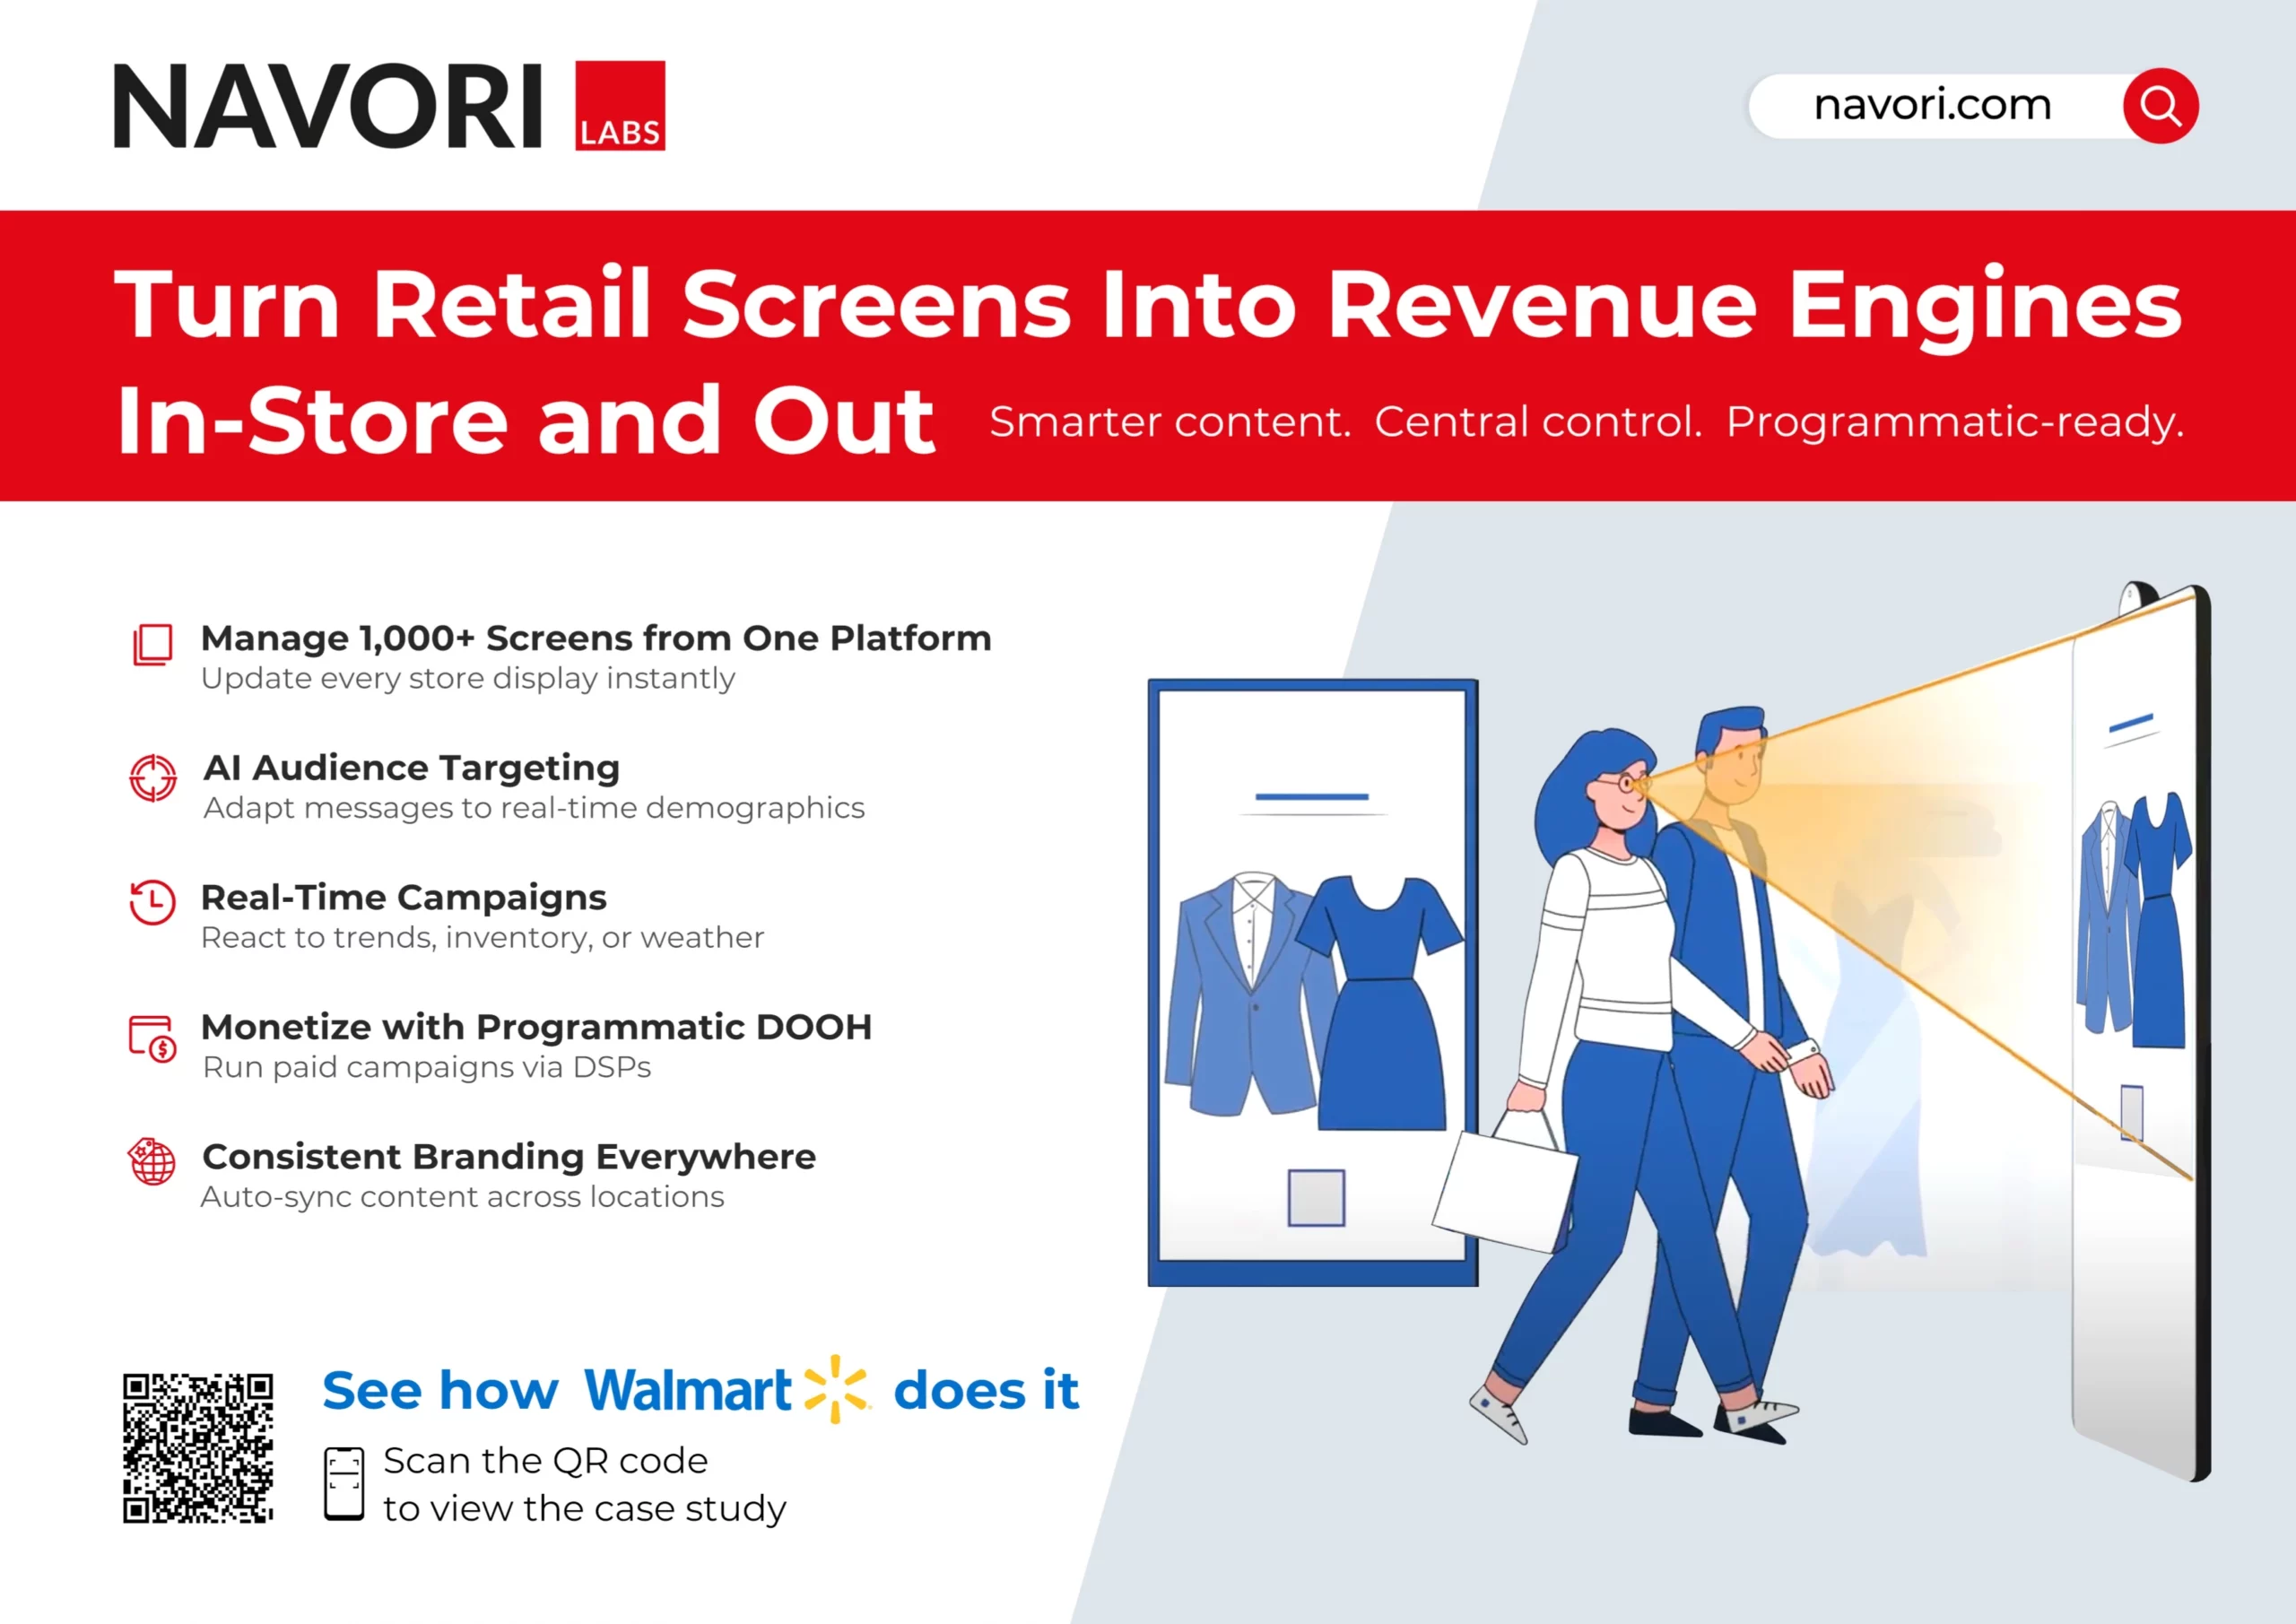This screenshot has height=1624, width=2296.
Task: Click the red LABS logo square
Action: tap(620, 106)
